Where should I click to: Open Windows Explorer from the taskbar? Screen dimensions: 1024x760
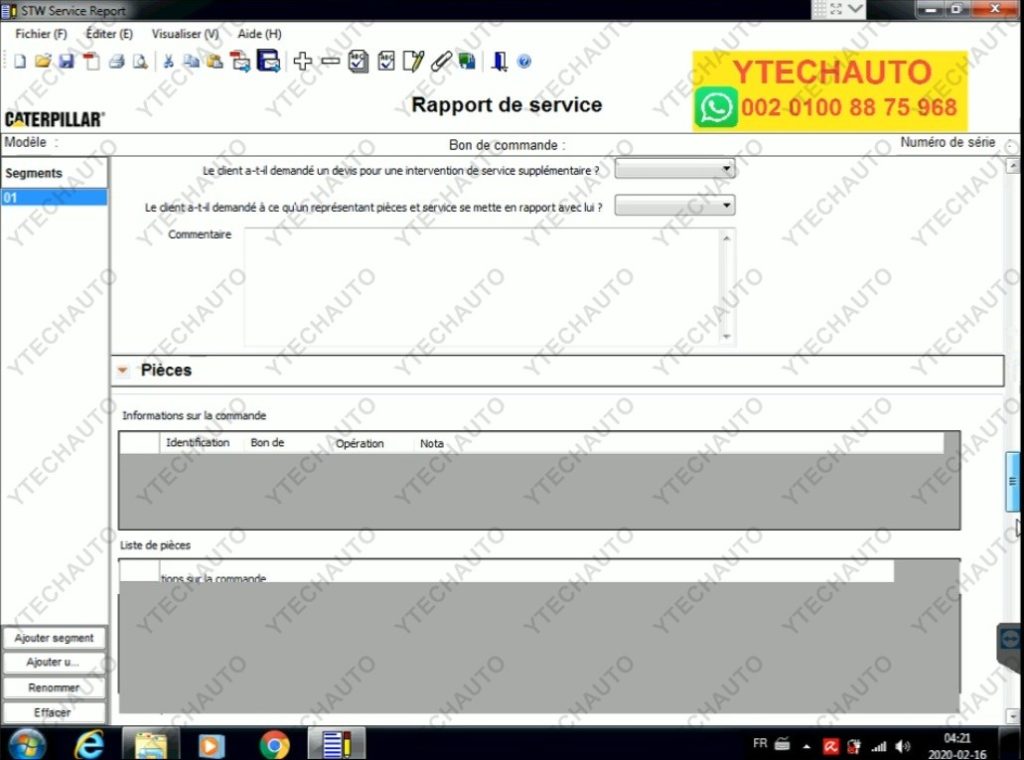coord(151,744)
